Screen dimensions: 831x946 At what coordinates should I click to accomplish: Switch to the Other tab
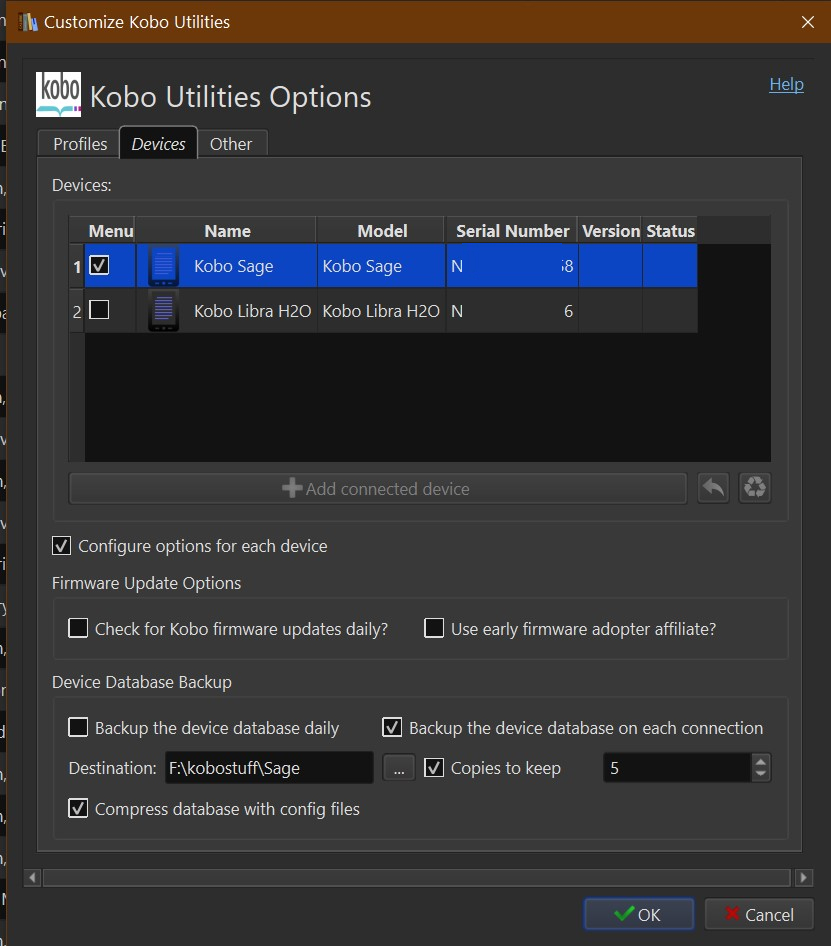tap(231, 144)
